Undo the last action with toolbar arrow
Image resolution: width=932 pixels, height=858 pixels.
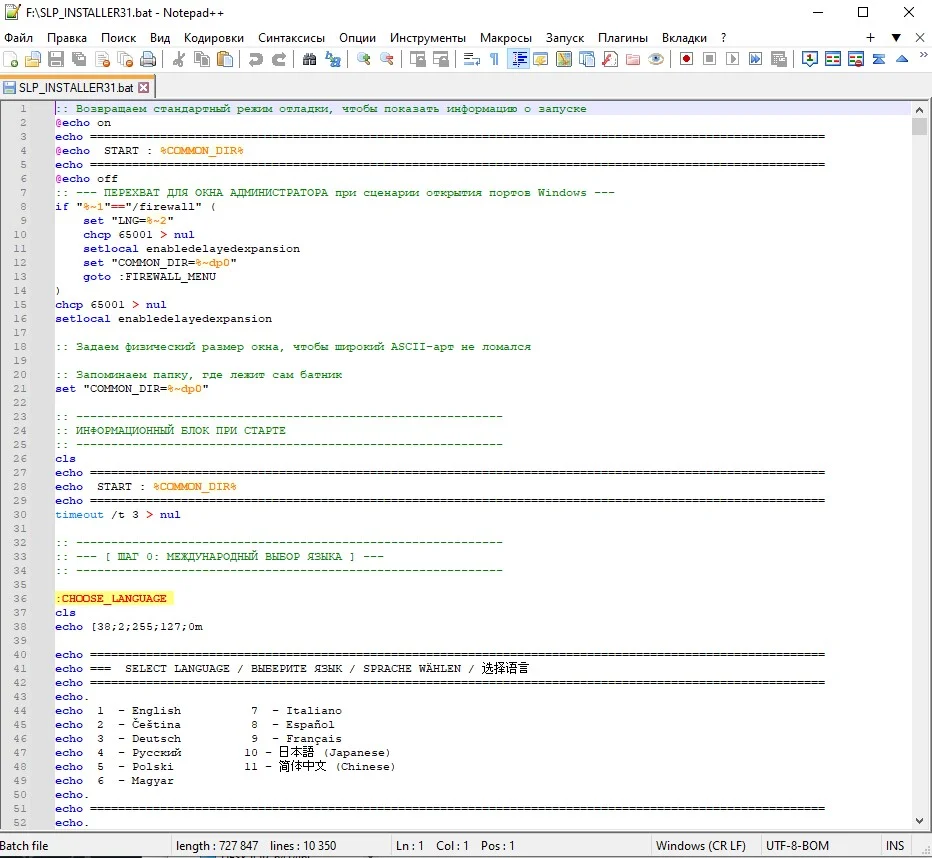pyautogui.click(x=256, y=59)
